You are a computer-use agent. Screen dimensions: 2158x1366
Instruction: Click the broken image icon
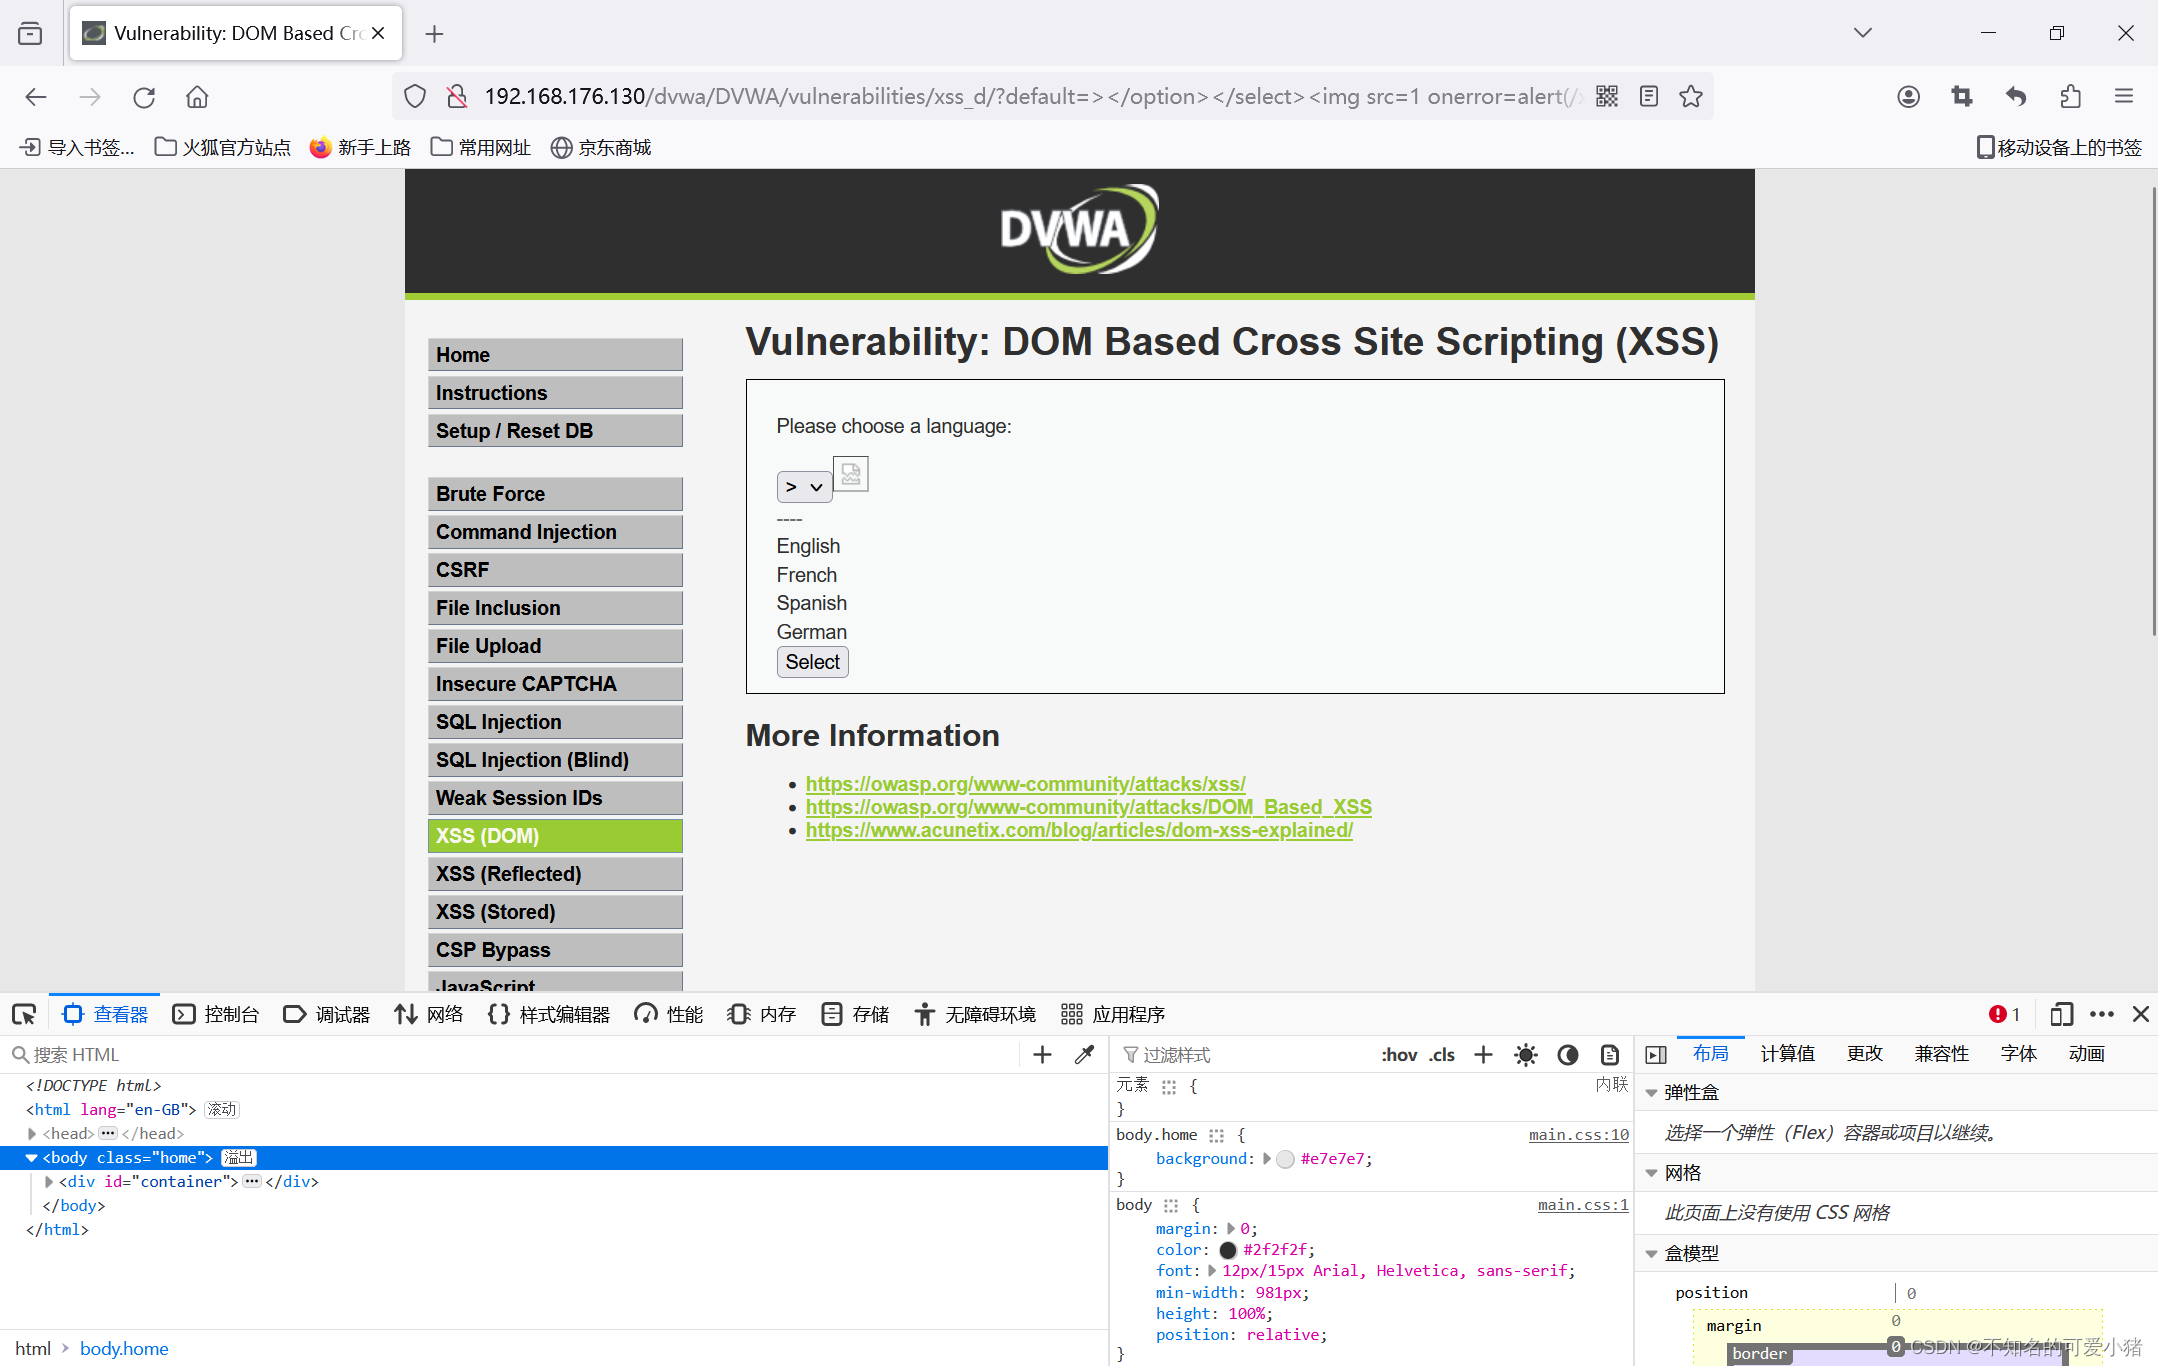tap(851, 473)
